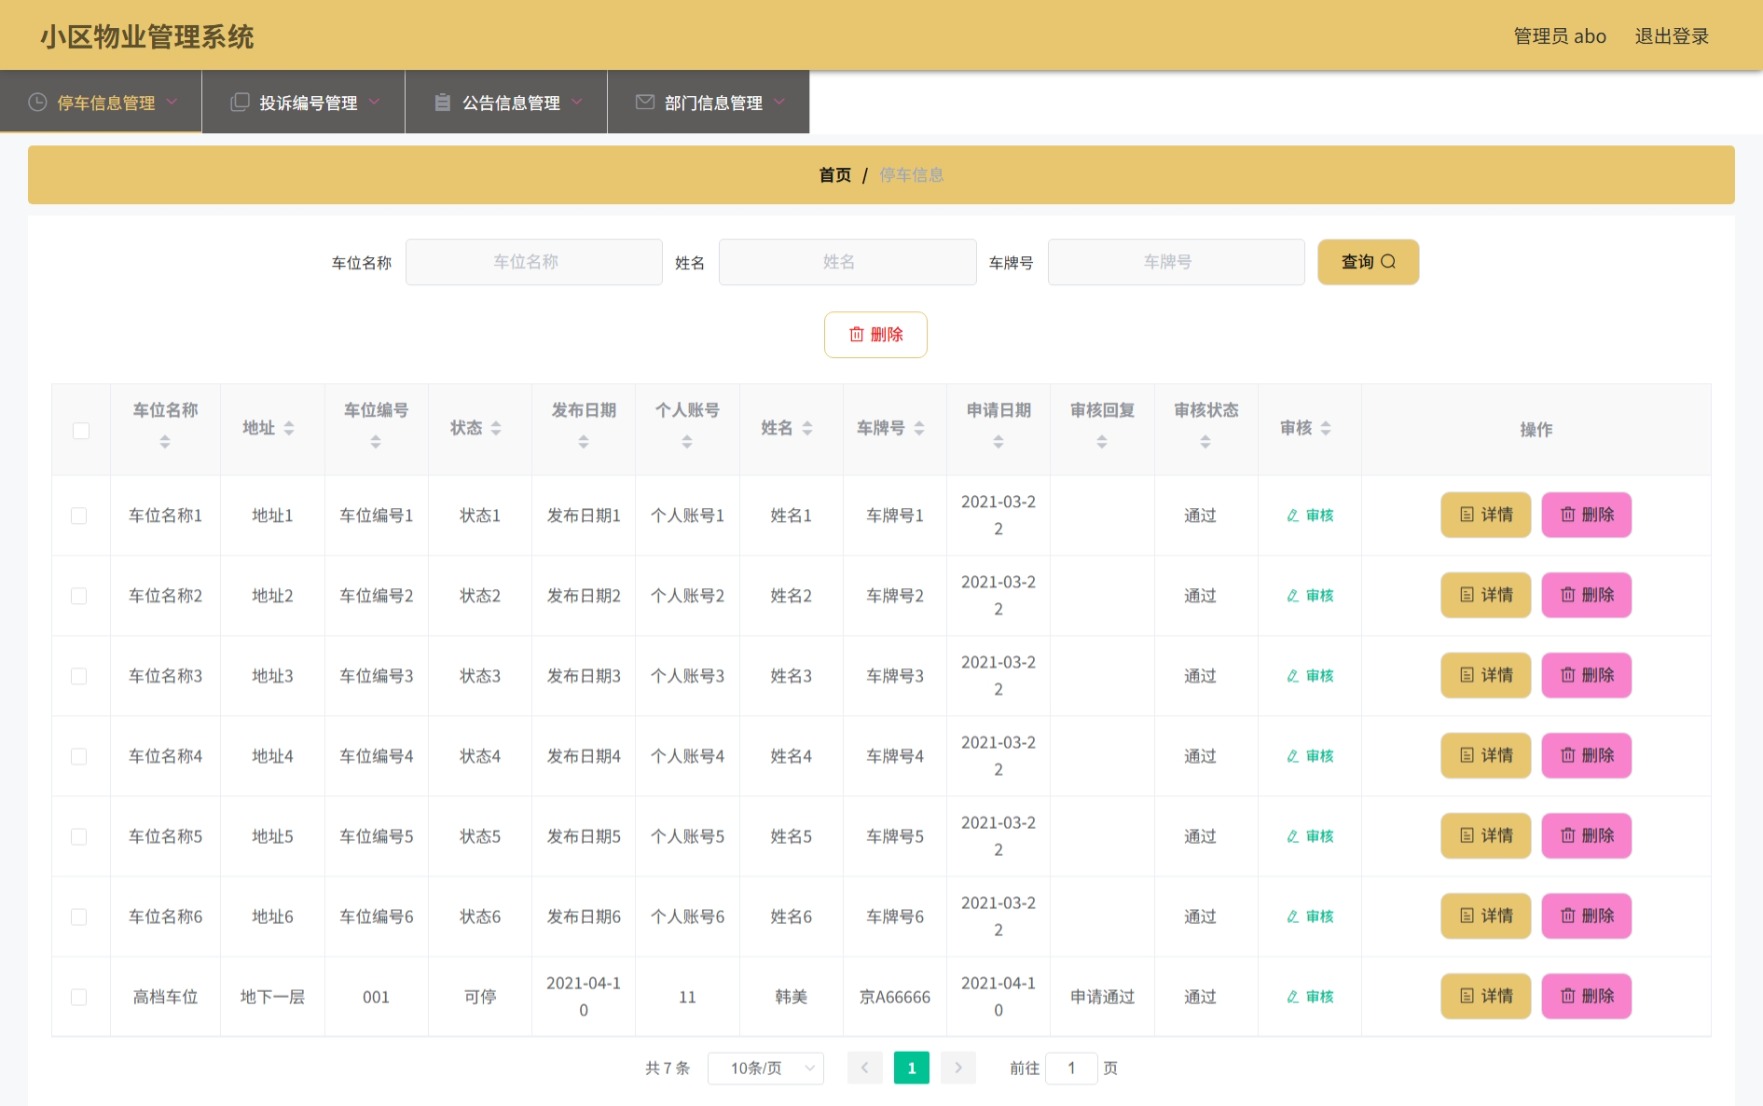Sort by 车位编号 column arrows
The height and width of the screenshot is (1106, 1763).
[x=376, y=441]
